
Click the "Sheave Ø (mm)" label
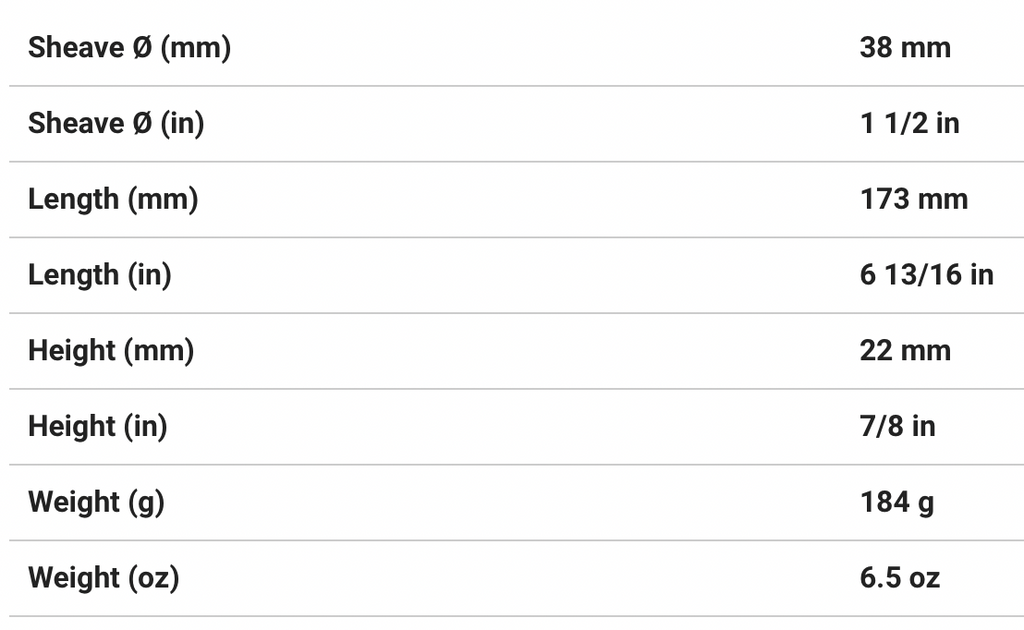129,47
